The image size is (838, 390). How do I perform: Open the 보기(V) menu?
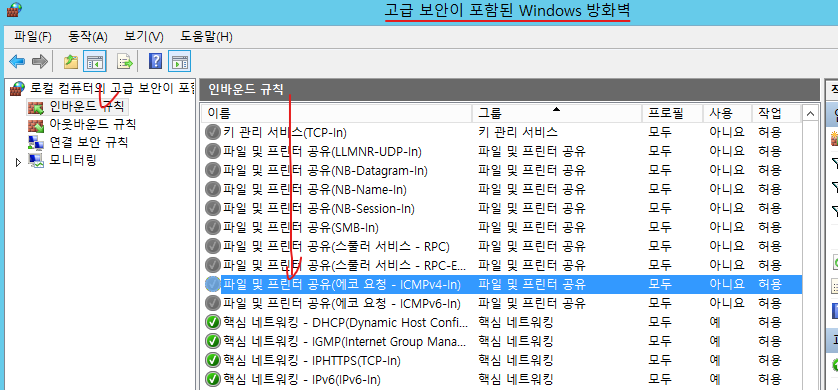coord(144,37)
